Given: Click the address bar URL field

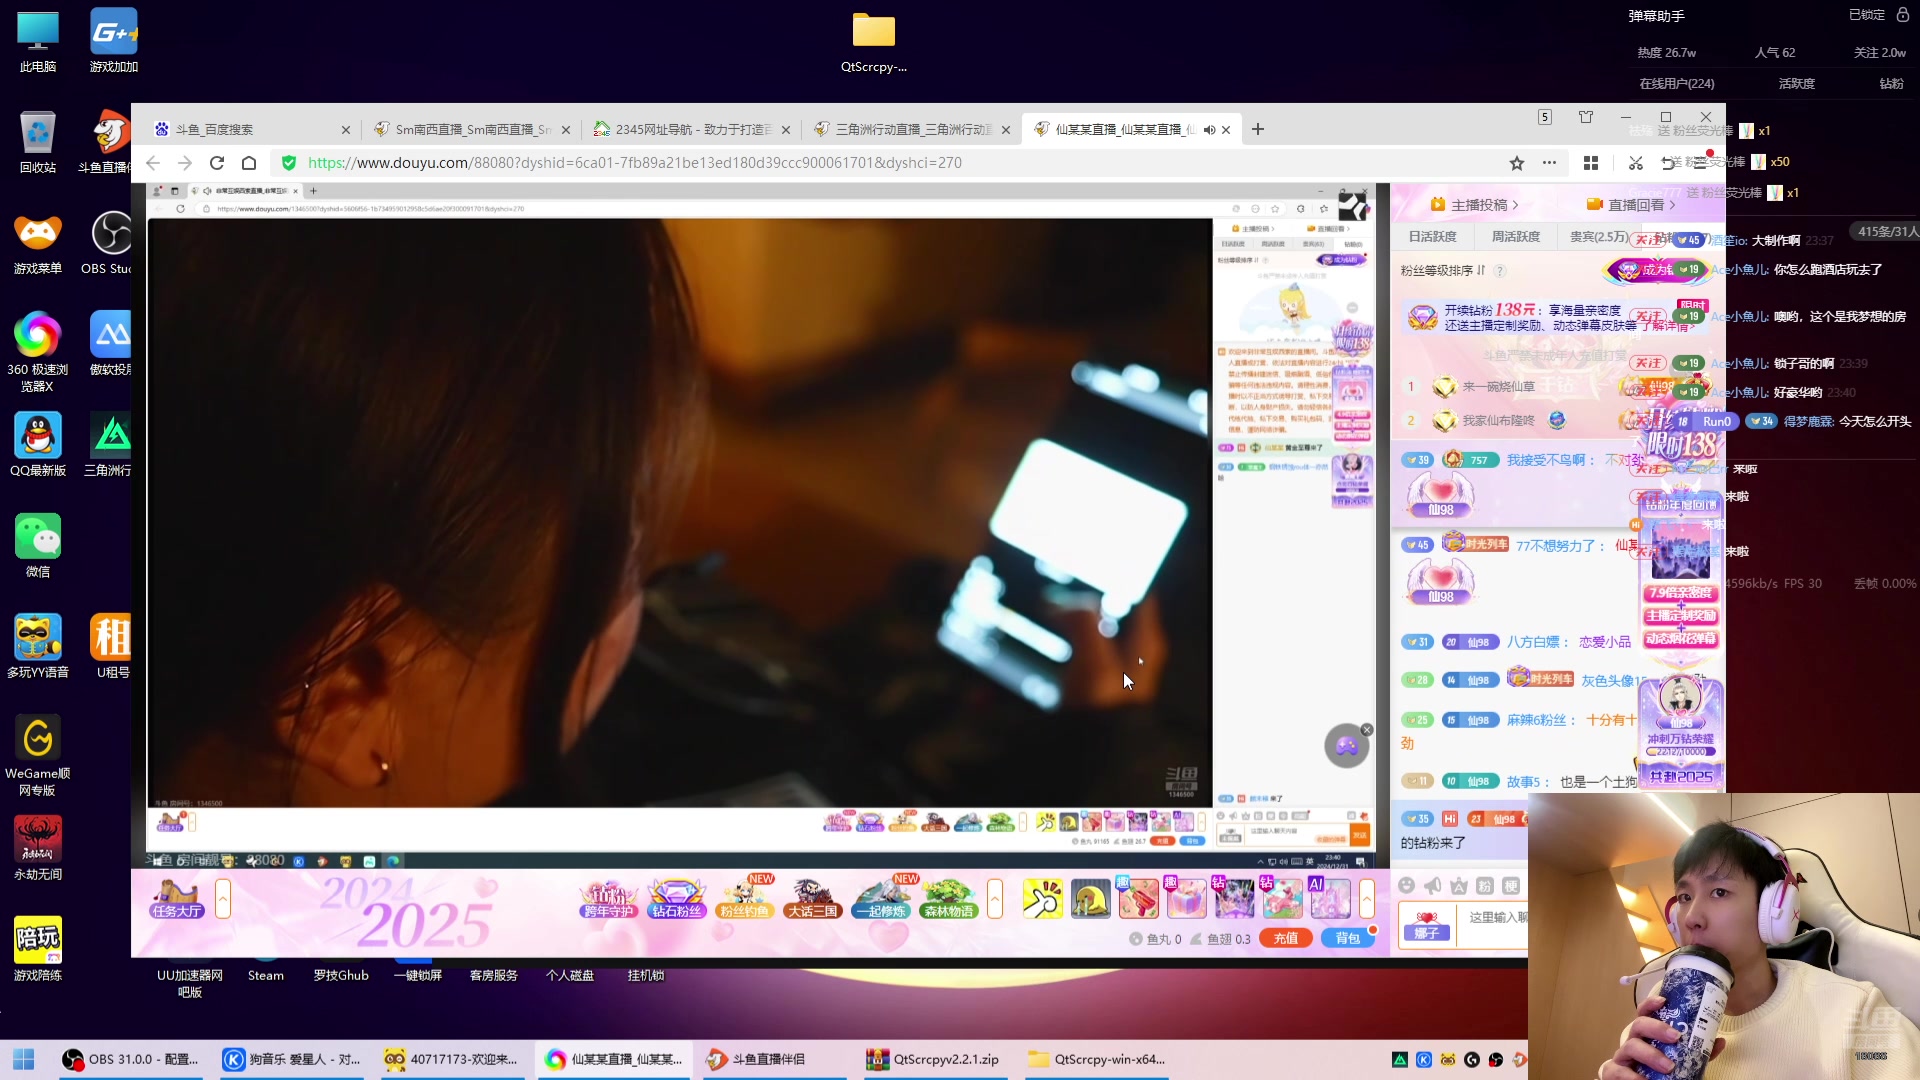Looking at the screenshot, I should click(890, 162).
